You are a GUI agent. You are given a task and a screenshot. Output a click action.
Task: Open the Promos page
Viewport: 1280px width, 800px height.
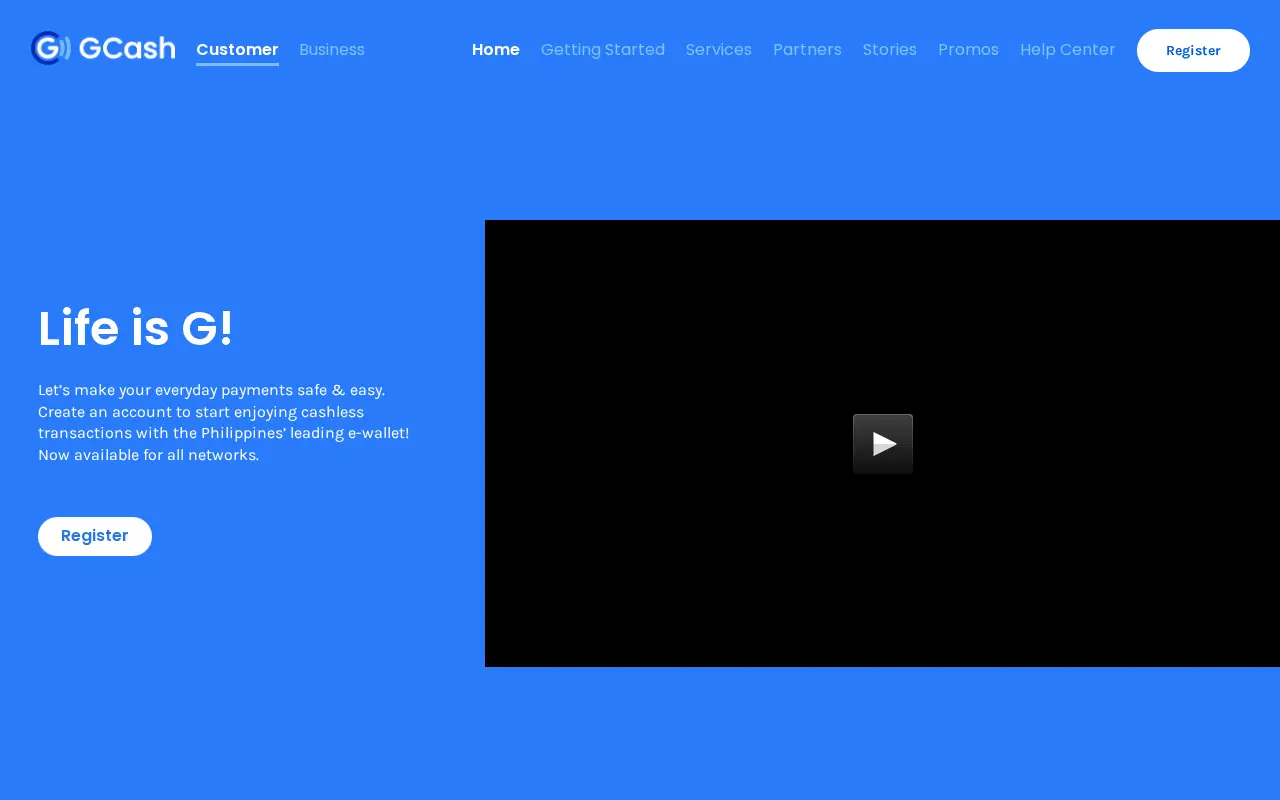pos(968,49)
